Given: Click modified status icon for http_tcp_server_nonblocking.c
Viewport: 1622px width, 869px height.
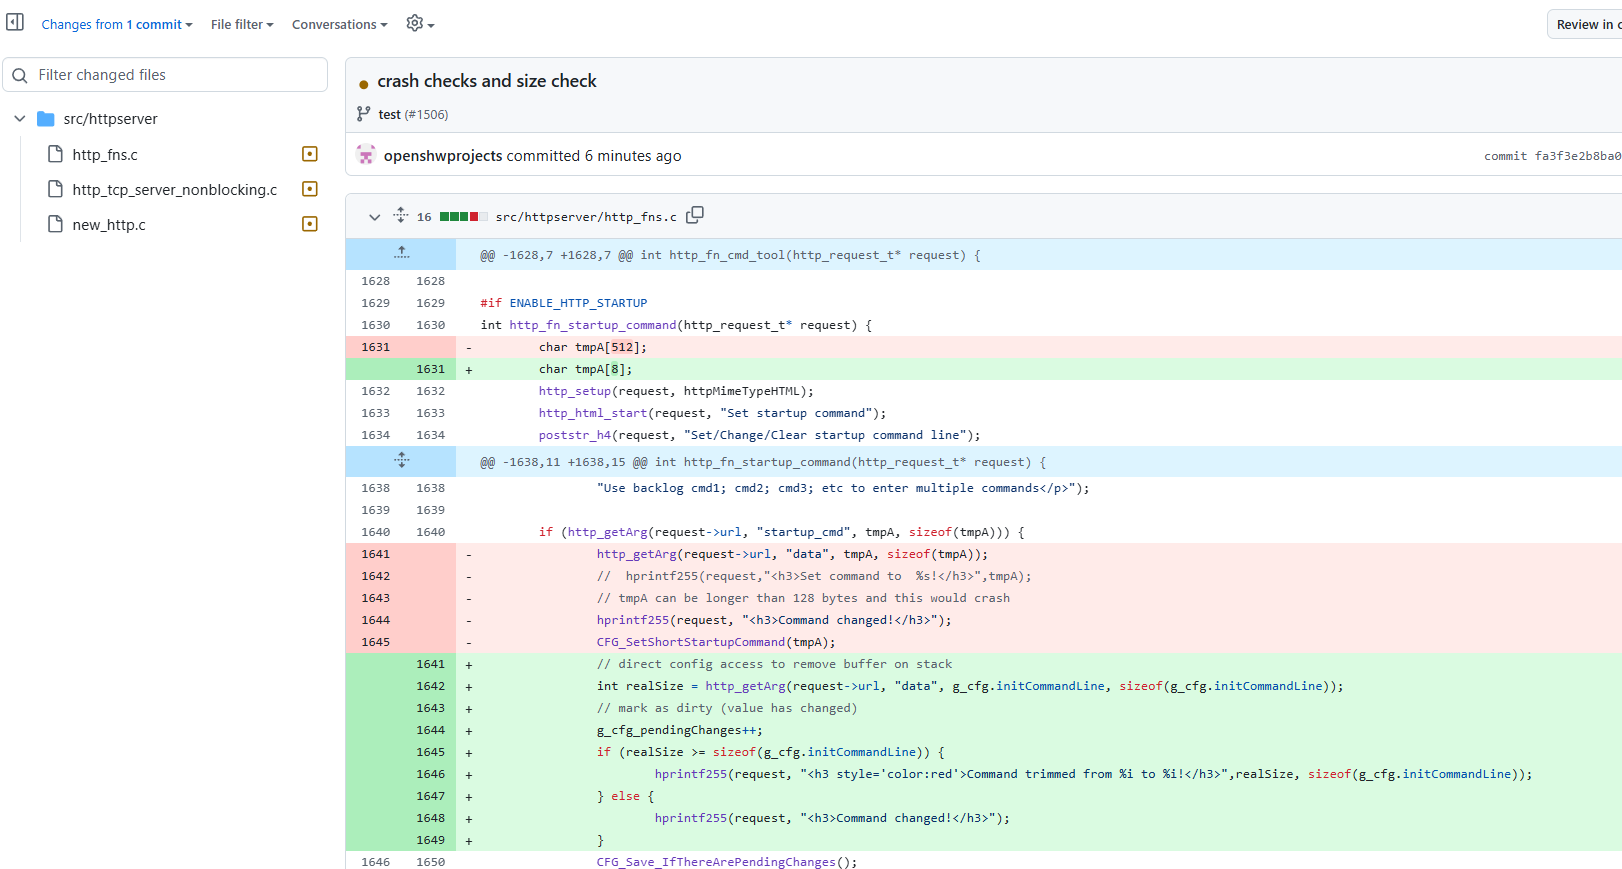Looking at the screenshot, I should [x=310, y=189].
